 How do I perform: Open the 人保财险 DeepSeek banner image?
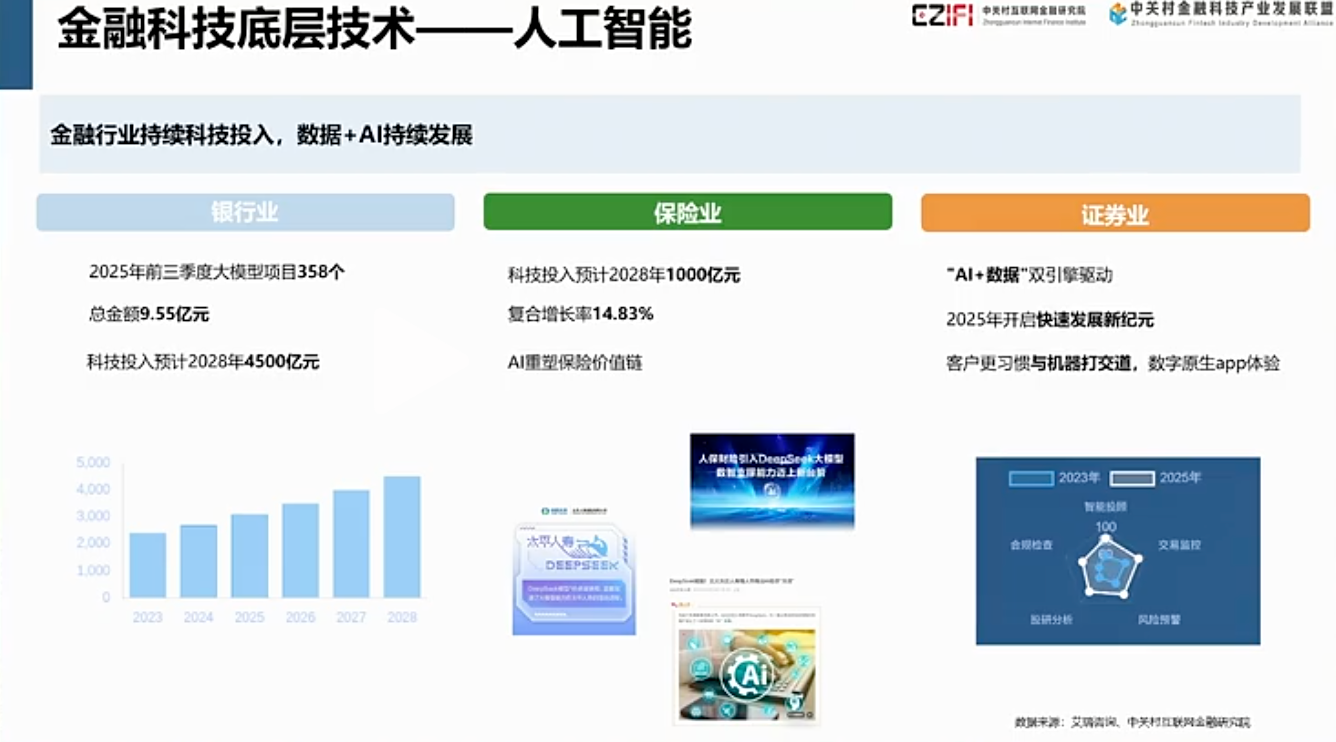tap(772, 480)
